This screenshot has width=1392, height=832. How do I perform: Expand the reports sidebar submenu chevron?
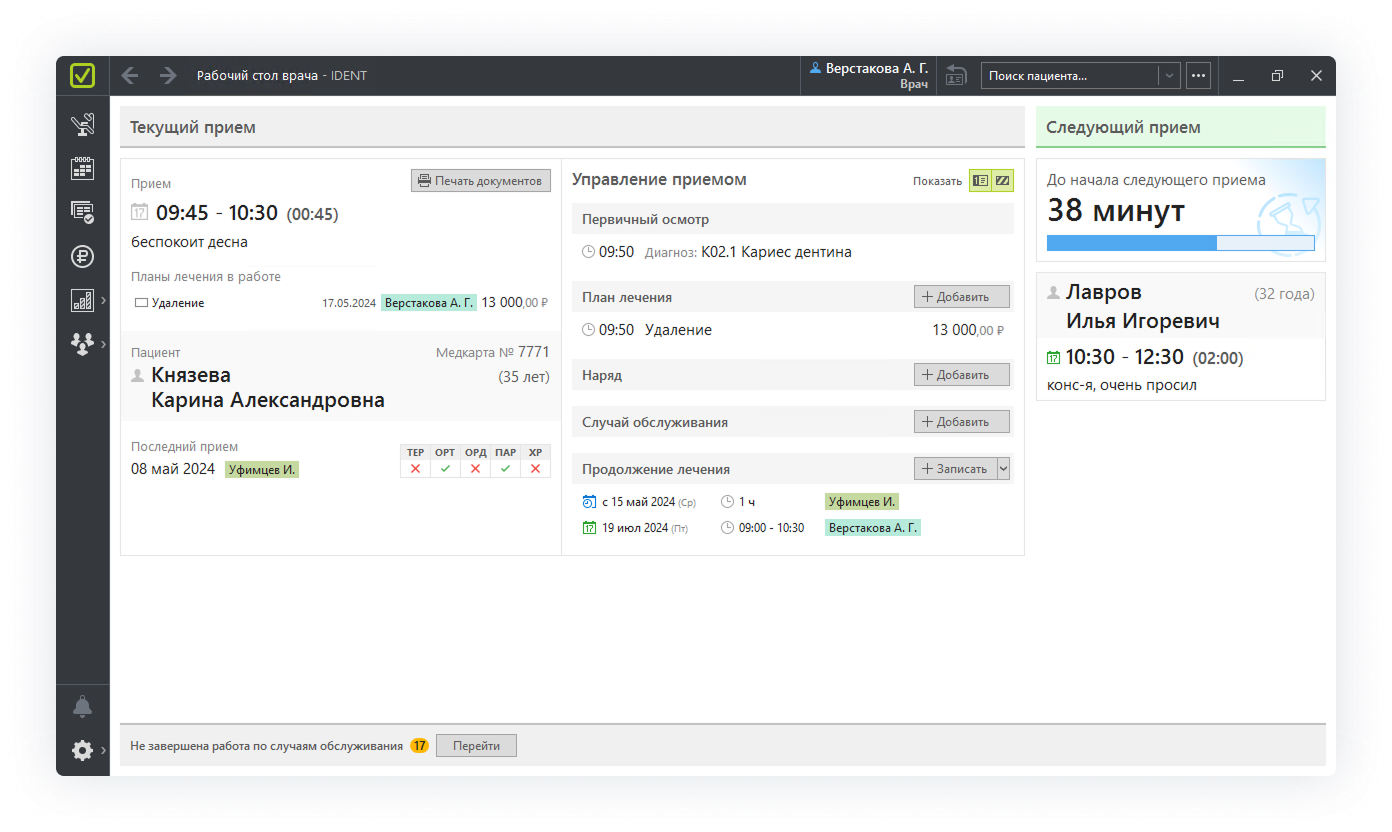point(104,300)
